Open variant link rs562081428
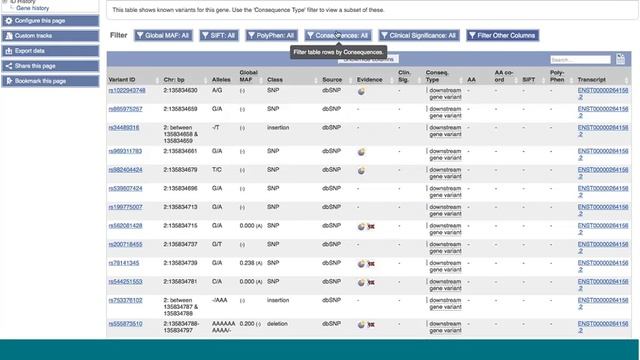640x360 pixels. point(125,226)
